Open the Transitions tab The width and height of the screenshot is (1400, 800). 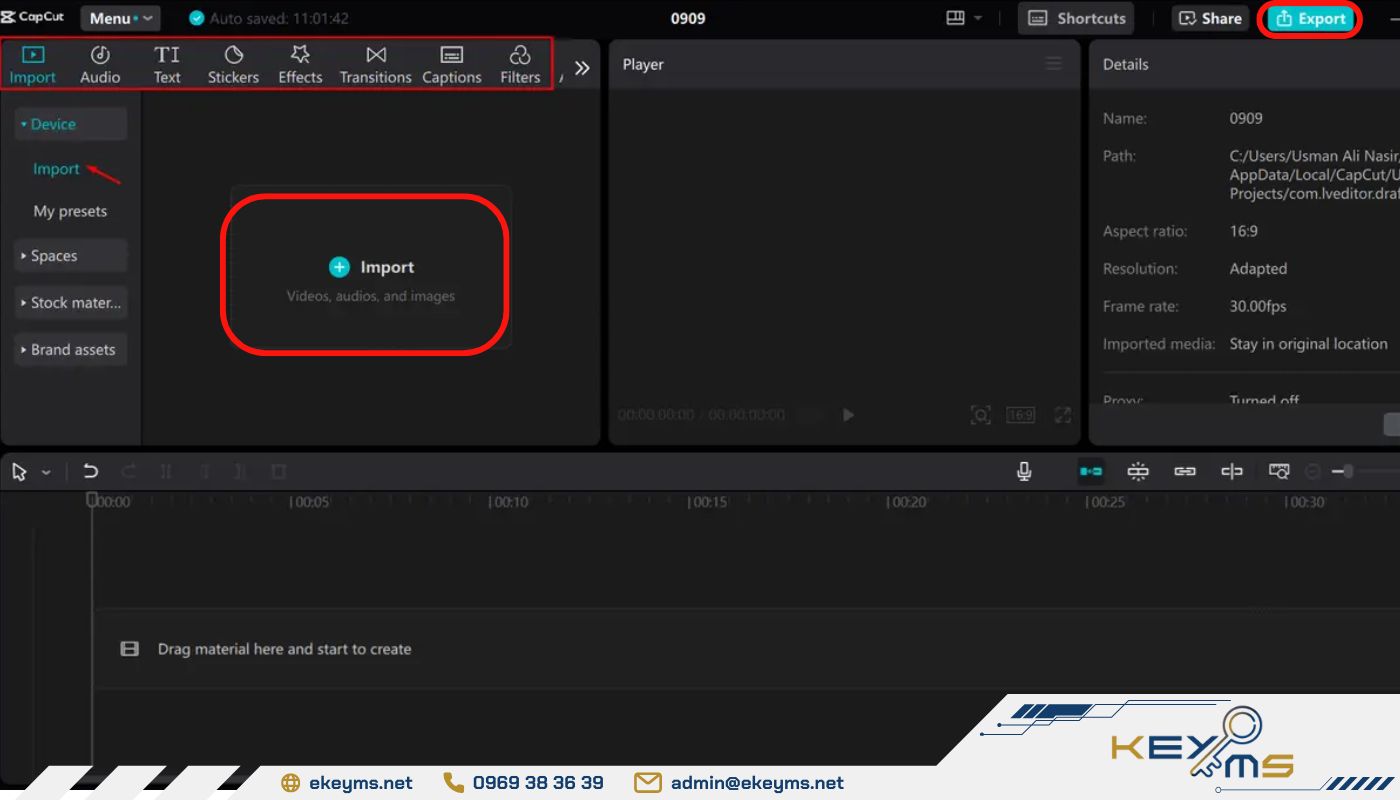(x=376, y=65)
